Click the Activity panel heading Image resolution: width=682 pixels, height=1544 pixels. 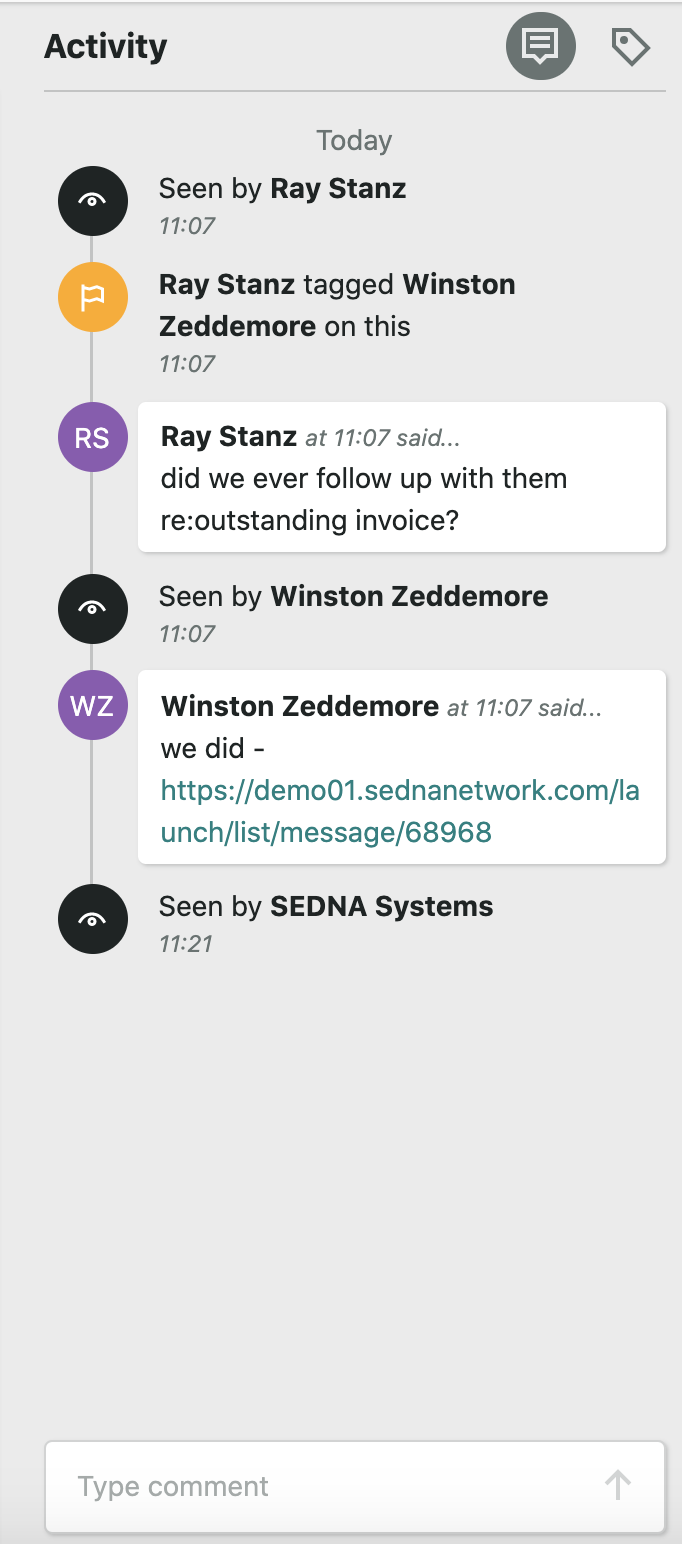click(106, 46)
